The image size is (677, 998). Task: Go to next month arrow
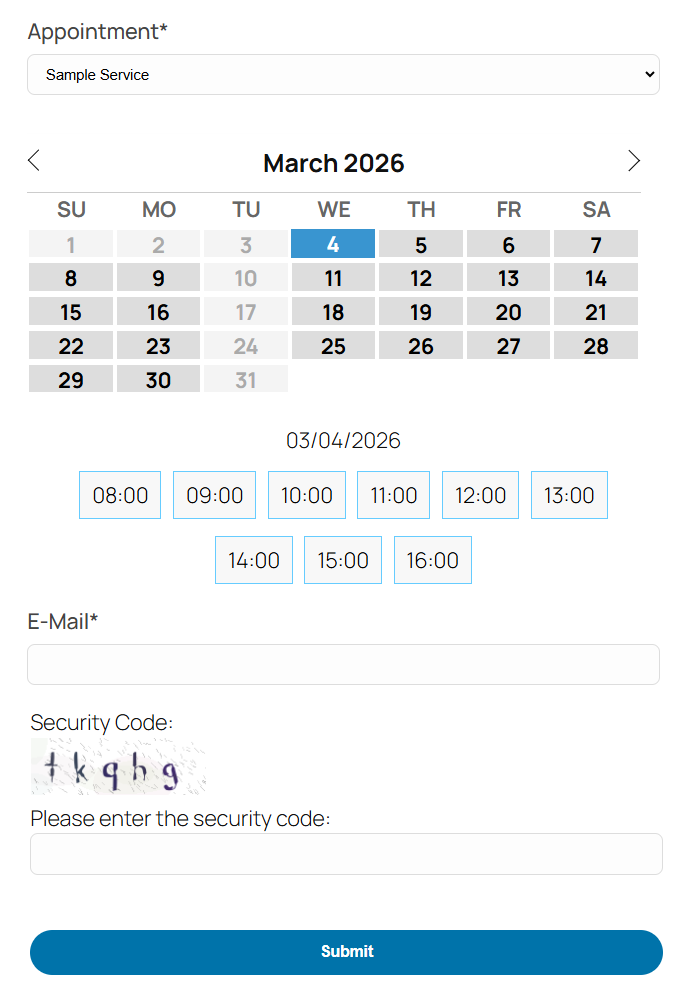point(633,161)
